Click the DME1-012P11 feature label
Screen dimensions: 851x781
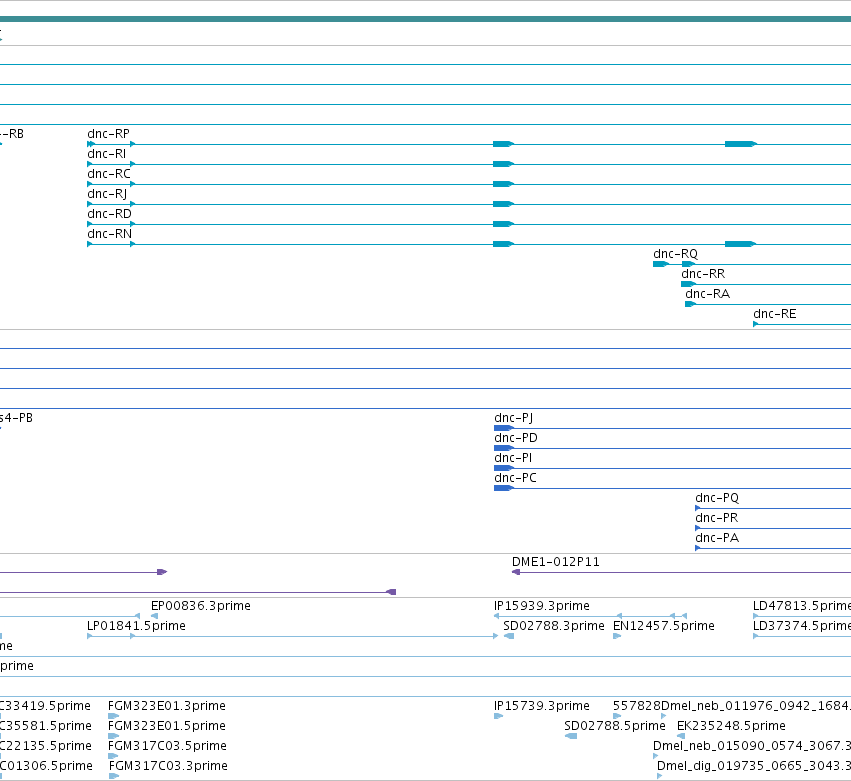(556, 562)
